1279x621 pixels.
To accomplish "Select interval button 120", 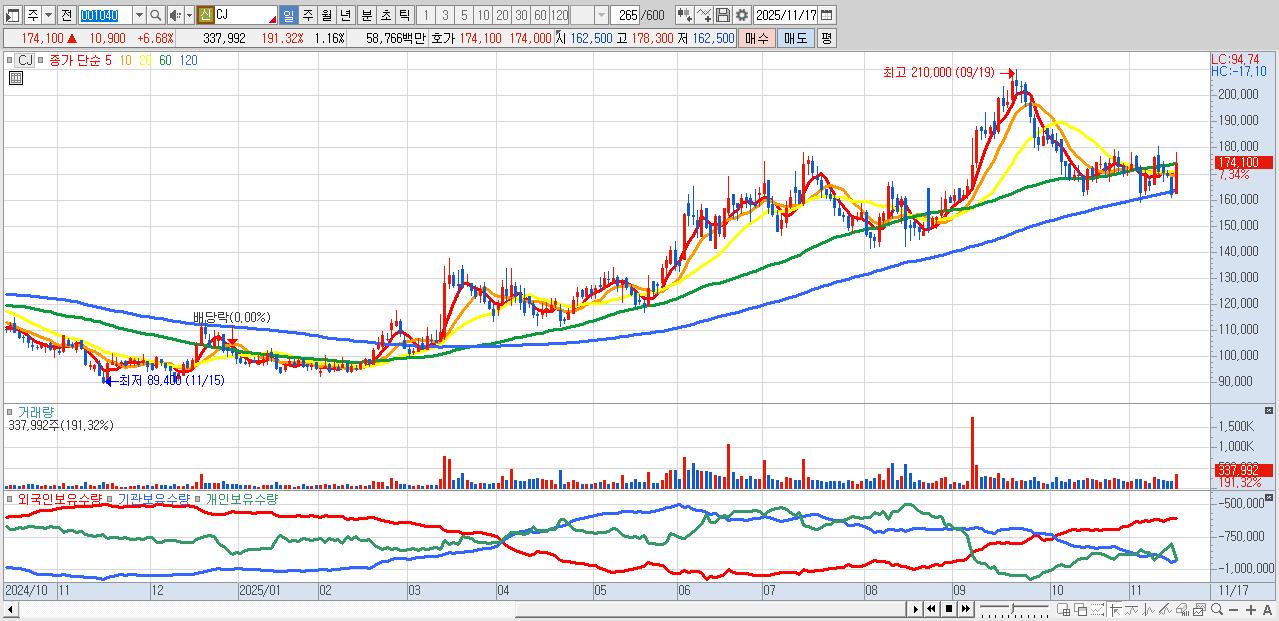I will (x=560, y=15).
